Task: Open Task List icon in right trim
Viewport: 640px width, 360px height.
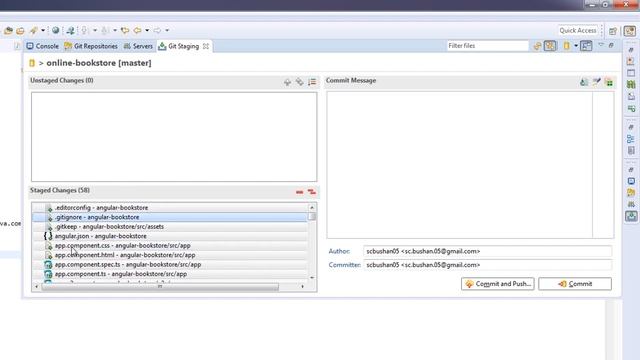Action: tap(631, 150)
